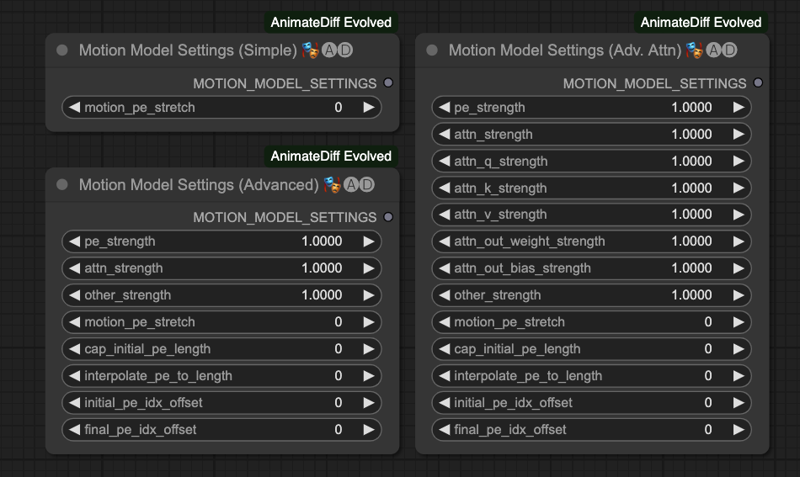Click the attn_v_strength value field
800x477 pixels.
pos(591,214)
